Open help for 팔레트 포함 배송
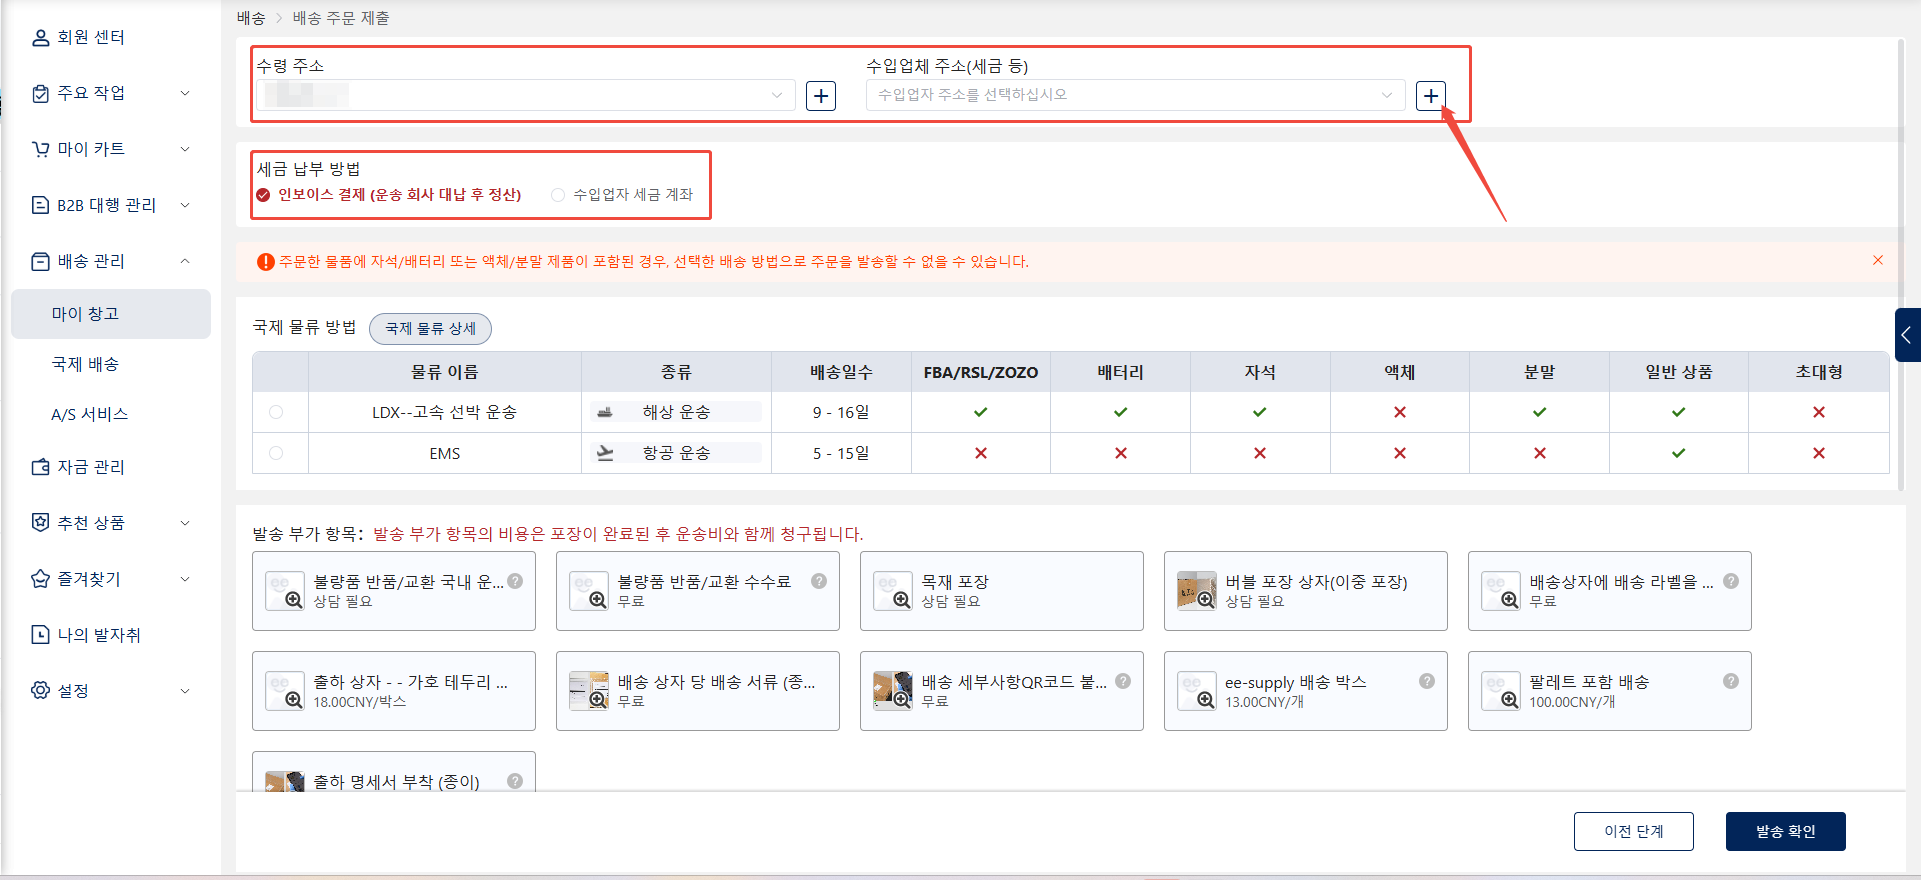This screenshot has height=880, width=1921. click(x=1731, y=681)
